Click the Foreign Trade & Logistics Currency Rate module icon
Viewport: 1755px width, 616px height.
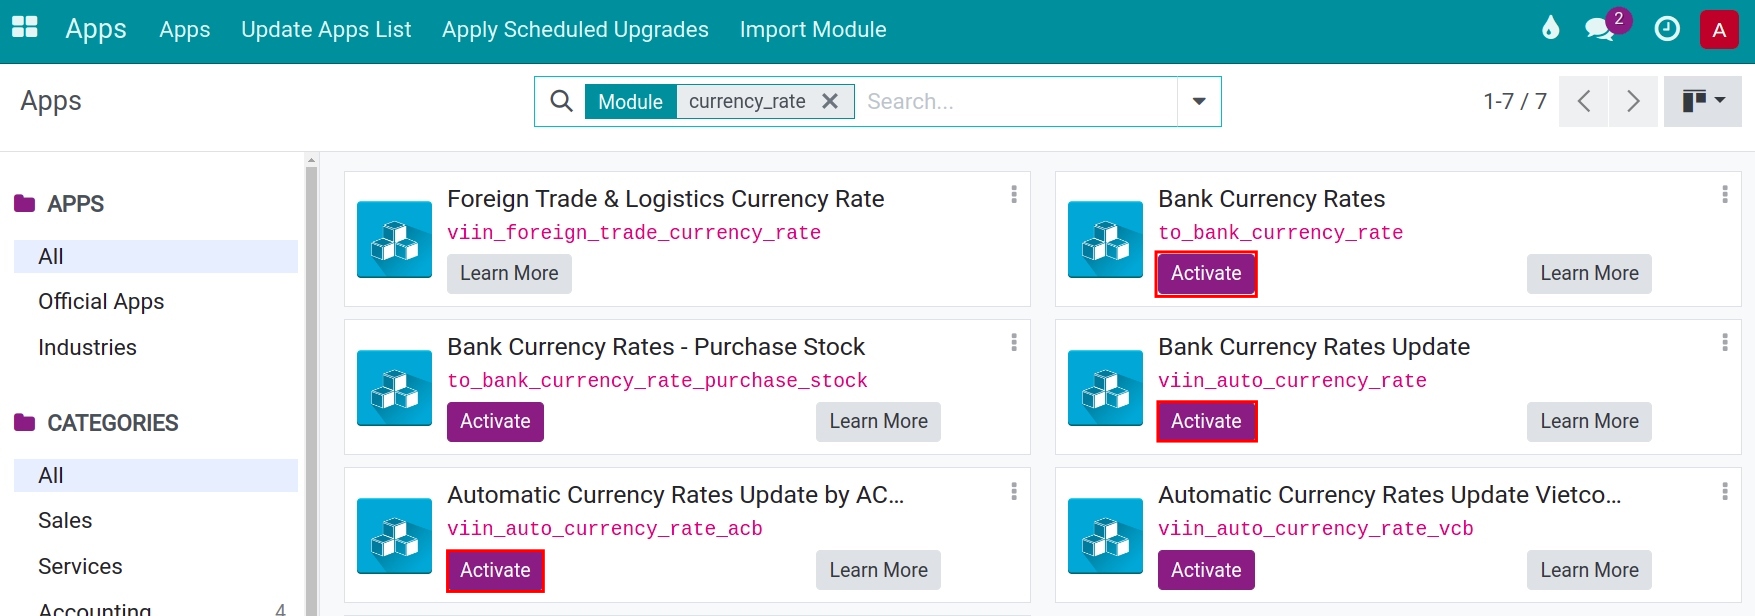click(x=394, y=239)
